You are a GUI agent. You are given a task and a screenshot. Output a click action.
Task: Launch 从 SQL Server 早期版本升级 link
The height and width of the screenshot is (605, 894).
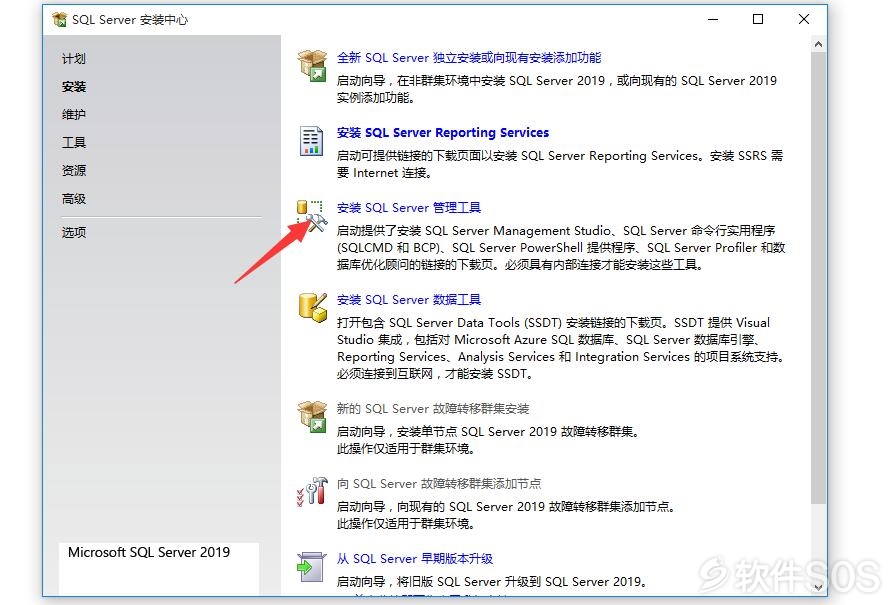pyautogui.click(x=415, y=559)
